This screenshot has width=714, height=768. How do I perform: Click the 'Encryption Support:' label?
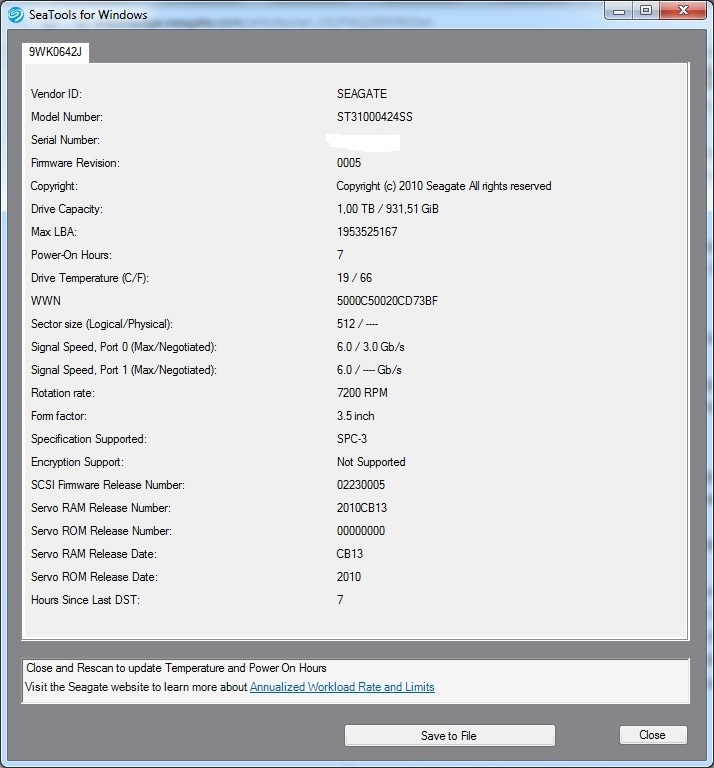coord(77,462)
